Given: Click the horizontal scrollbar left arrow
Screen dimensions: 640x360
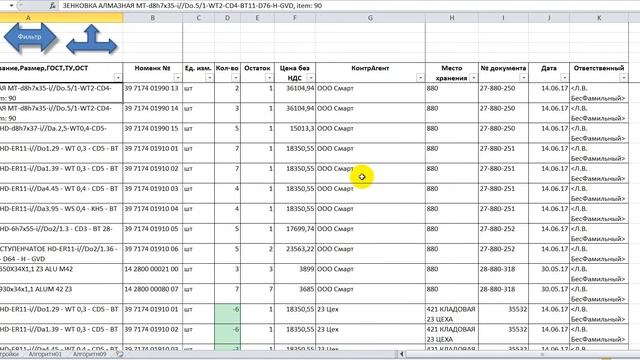Looking at the screenshot, I should 402,354.
